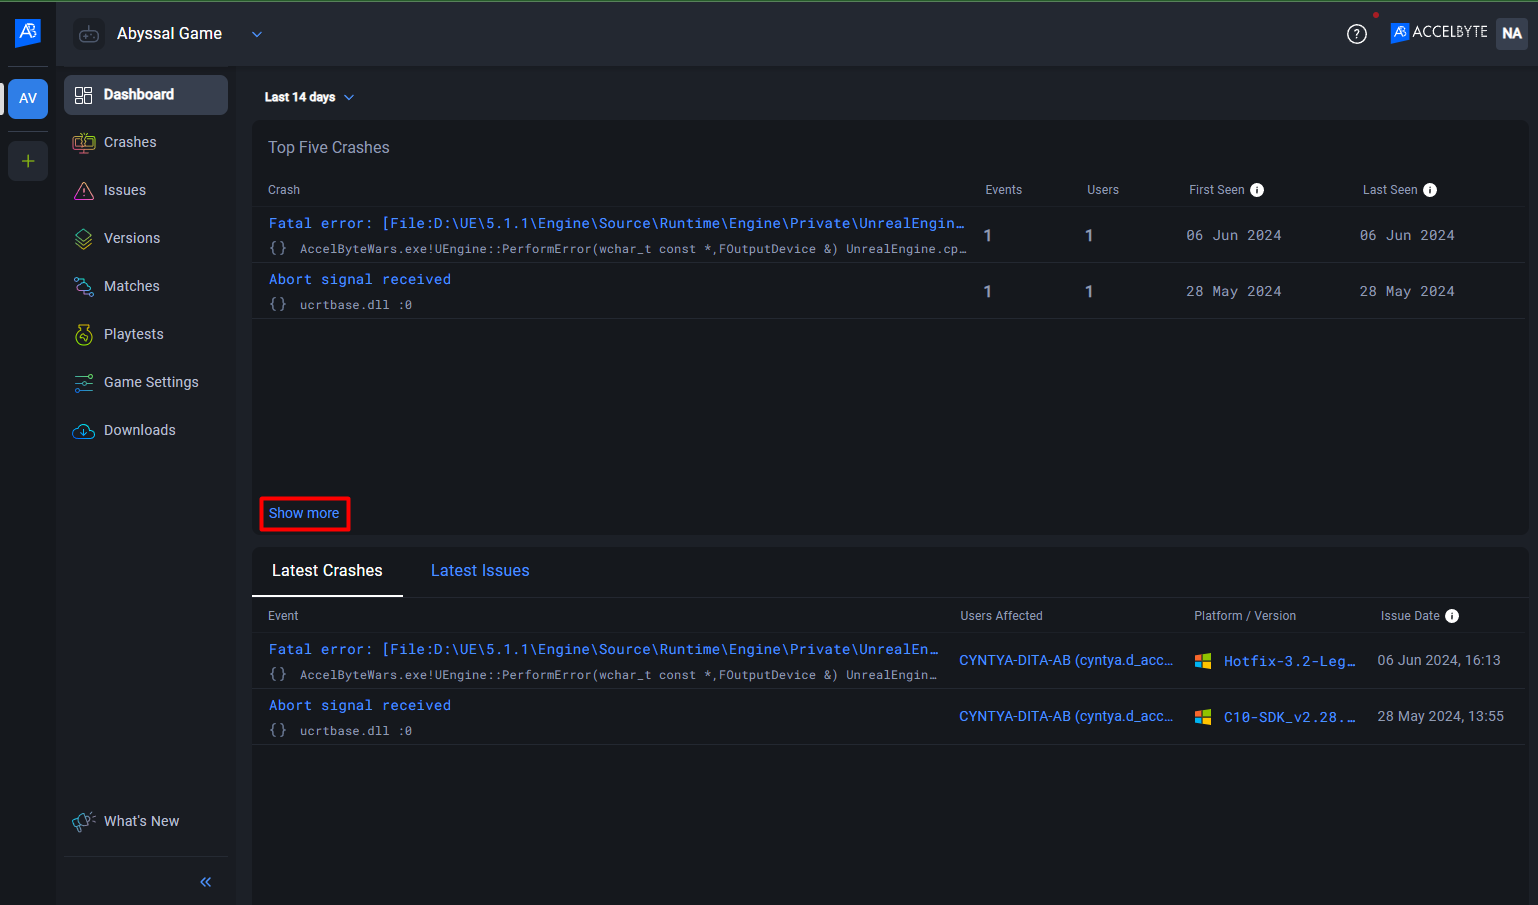Click braces icon beside ucrtbase.dll in Top Five
Viewport: 1538px width, 905px height.
(278, 304)
